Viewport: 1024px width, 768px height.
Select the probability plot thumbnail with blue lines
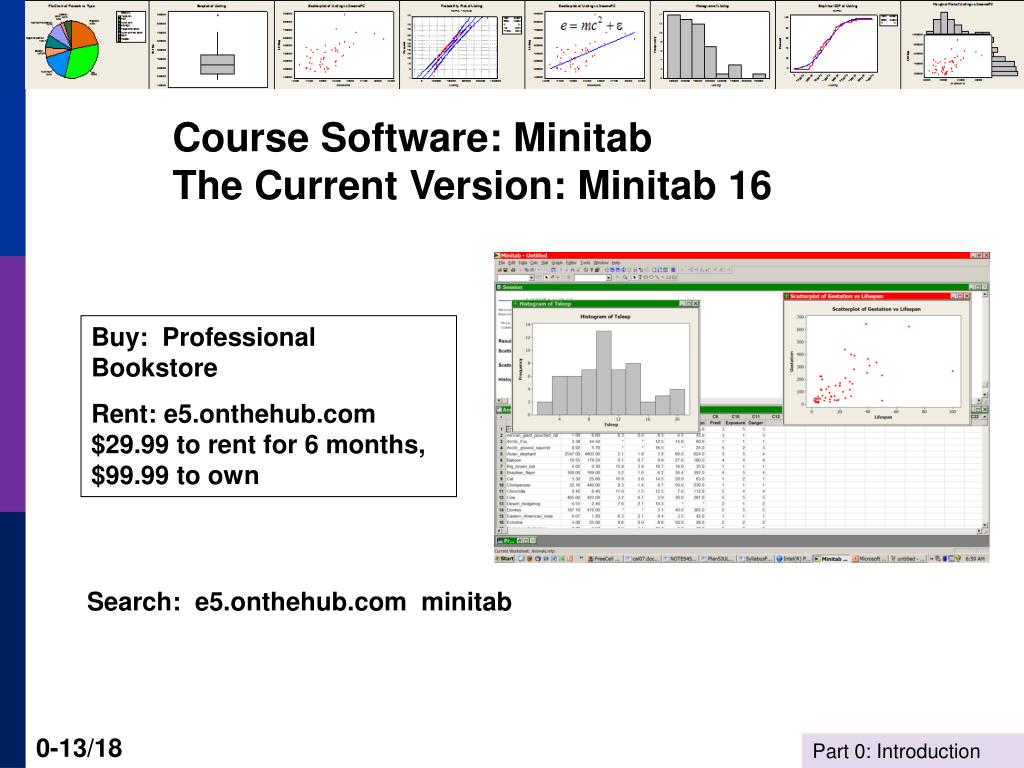tap(462, 44)
